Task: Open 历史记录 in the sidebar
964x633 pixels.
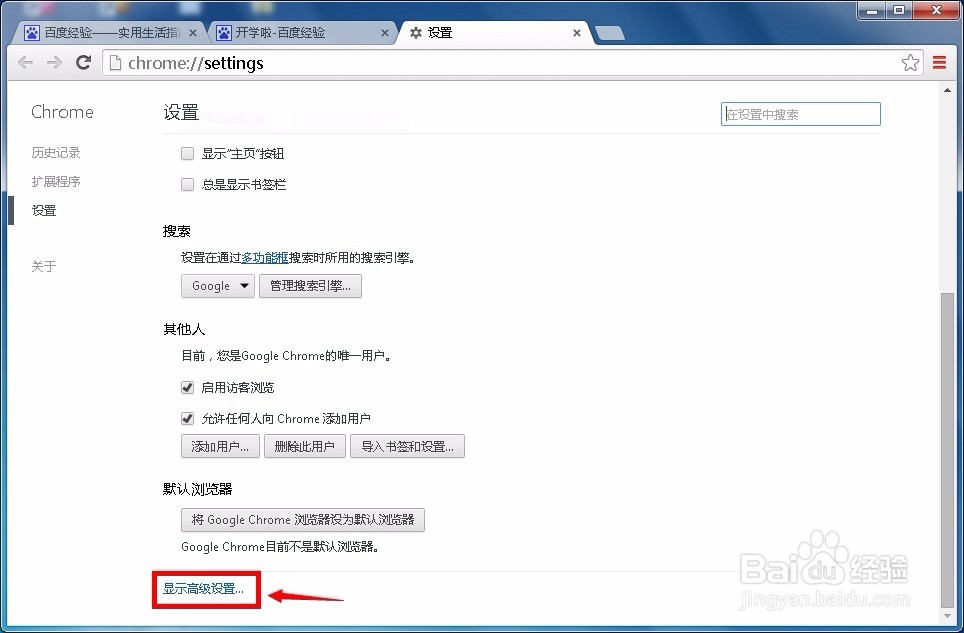Action: pos(56,152)
